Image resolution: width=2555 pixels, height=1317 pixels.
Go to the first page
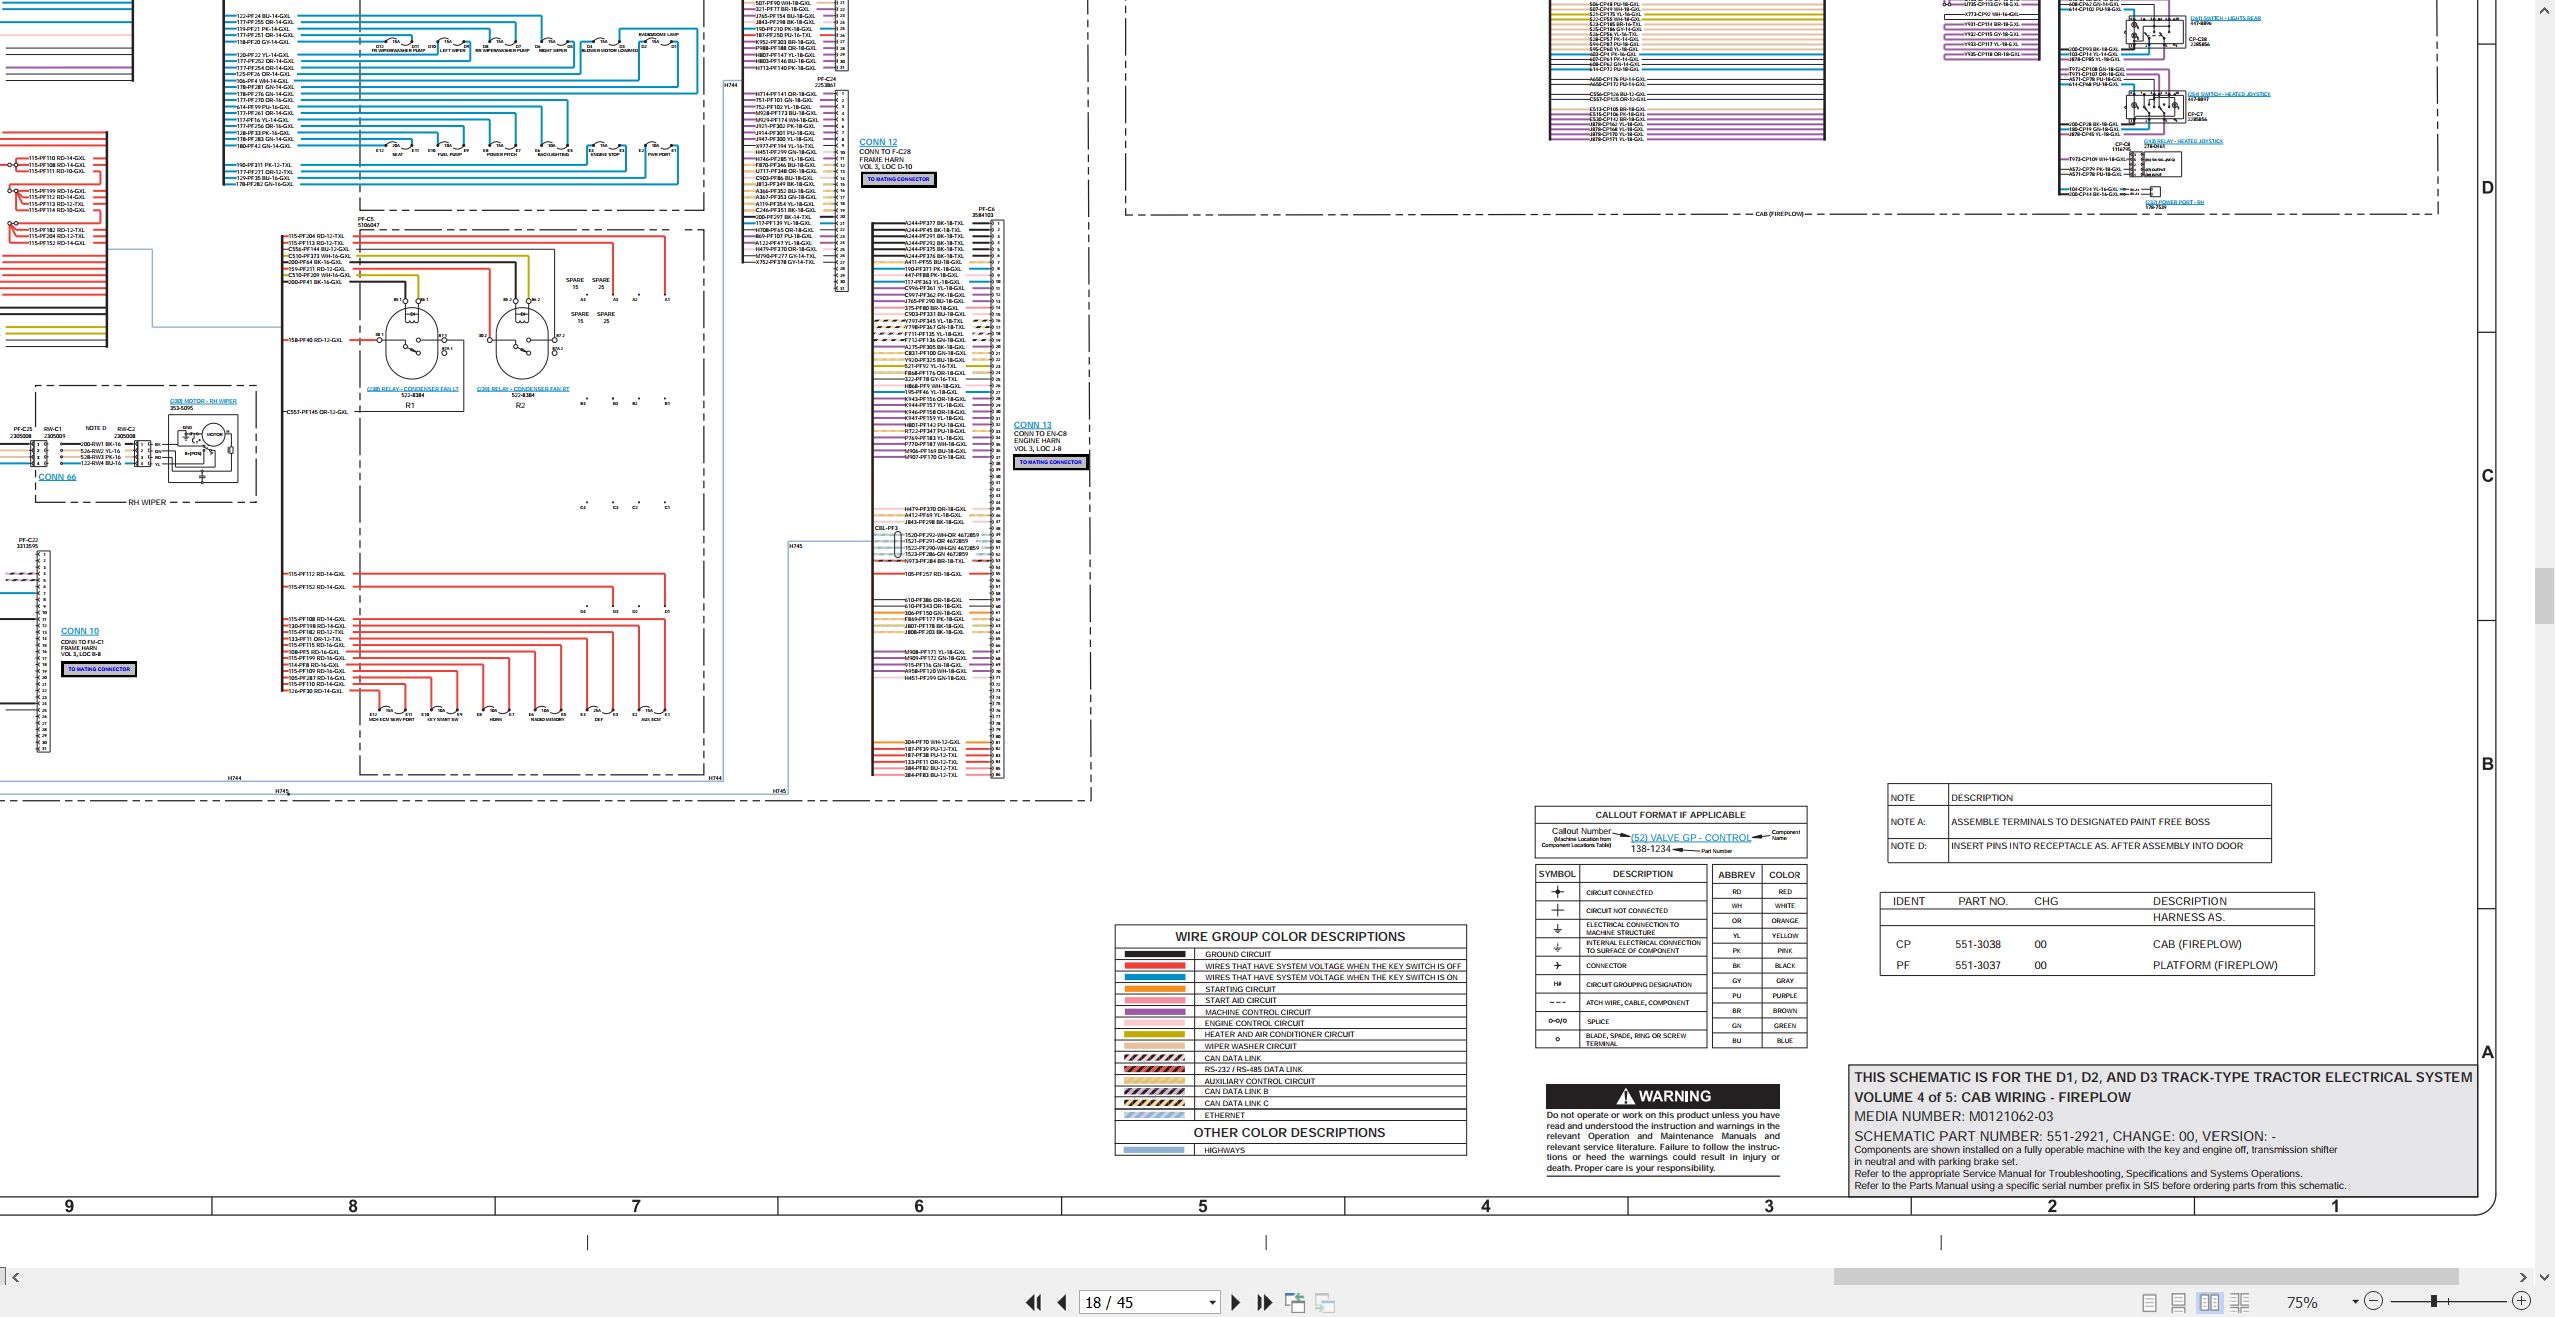(1033, 1302)
